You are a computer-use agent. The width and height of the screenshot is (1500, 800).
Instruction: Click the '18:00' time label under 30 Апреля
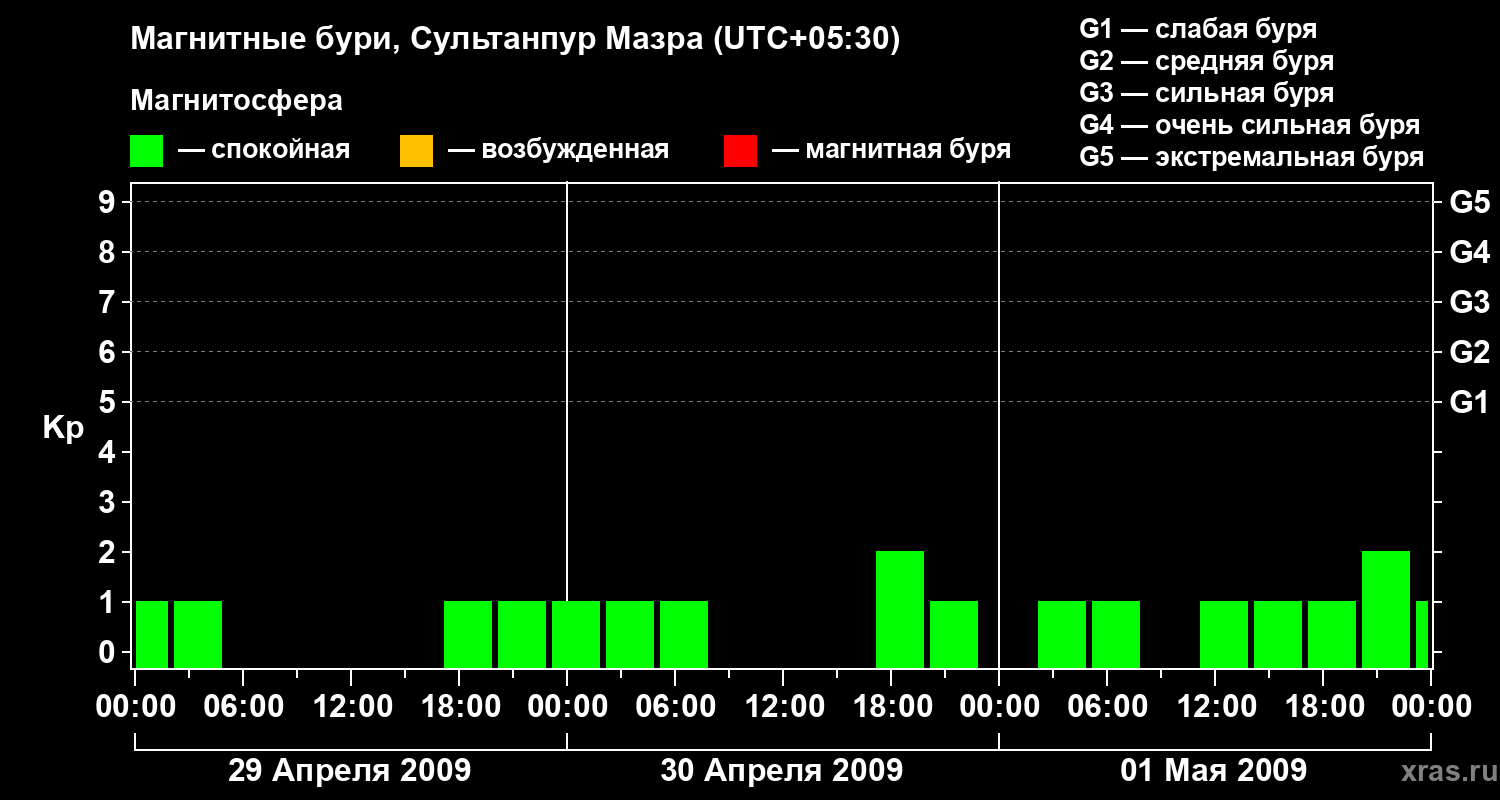point(891,707)
